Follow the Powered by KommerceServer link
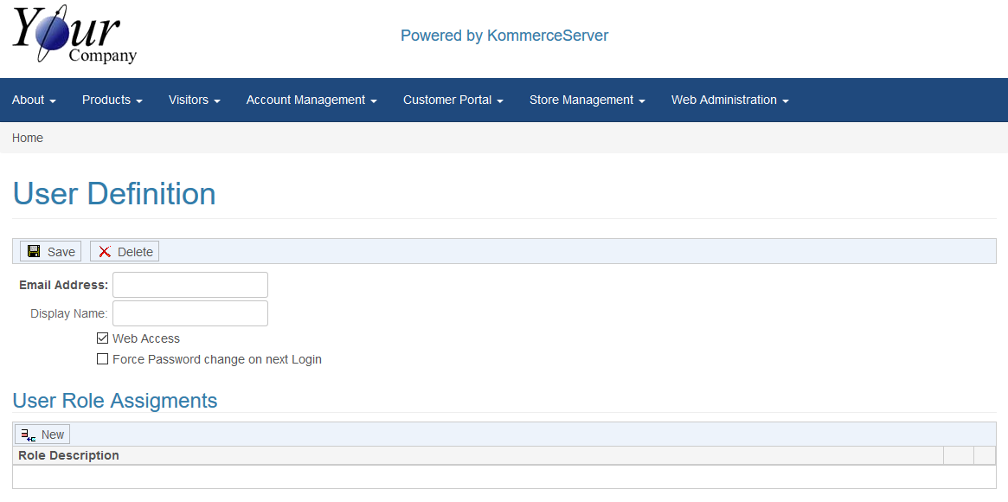This screenshot has height=502, width=1008. click(x=505, y=35)
